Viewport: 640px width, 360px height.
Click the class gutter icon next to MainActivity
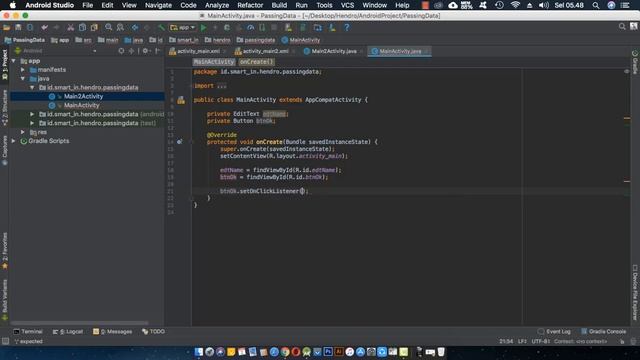tap(181, 100)
